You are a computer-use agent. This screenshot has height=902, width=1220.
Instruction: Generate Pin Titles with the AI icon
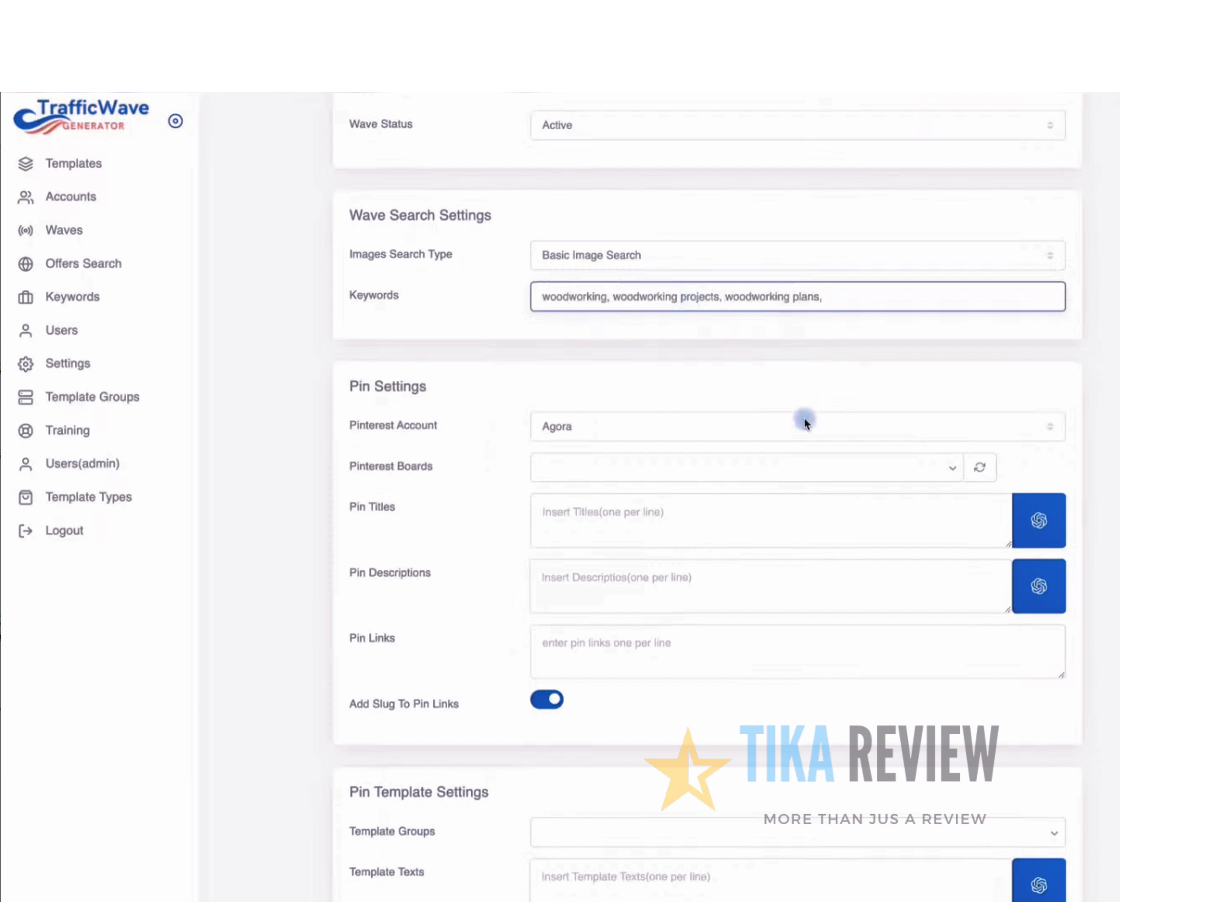(1038, 520)
